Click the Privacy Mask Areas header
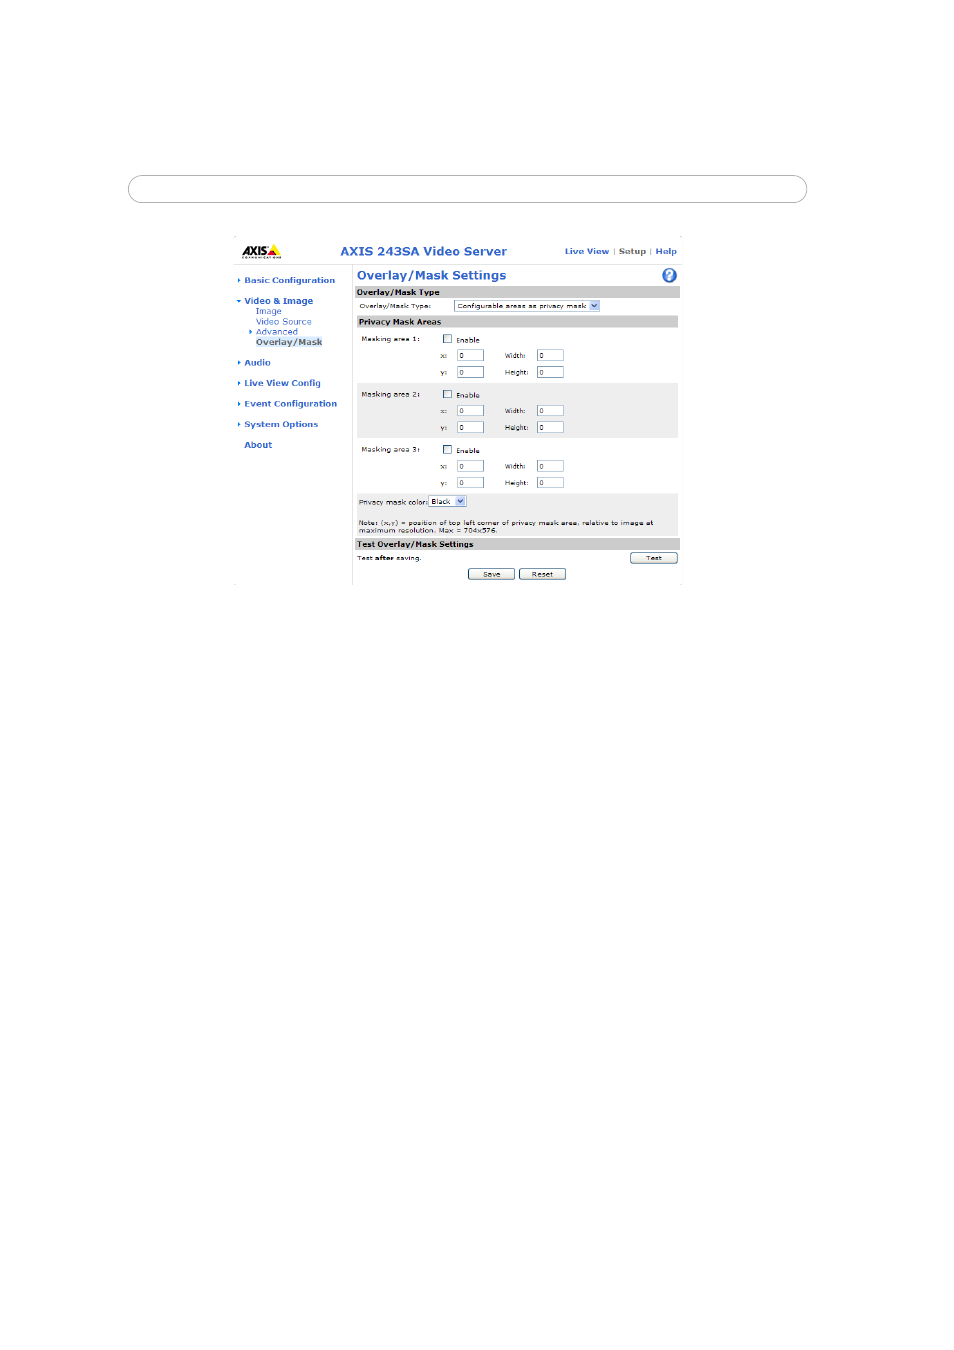954x1350 pixels. tap(517, 322)
